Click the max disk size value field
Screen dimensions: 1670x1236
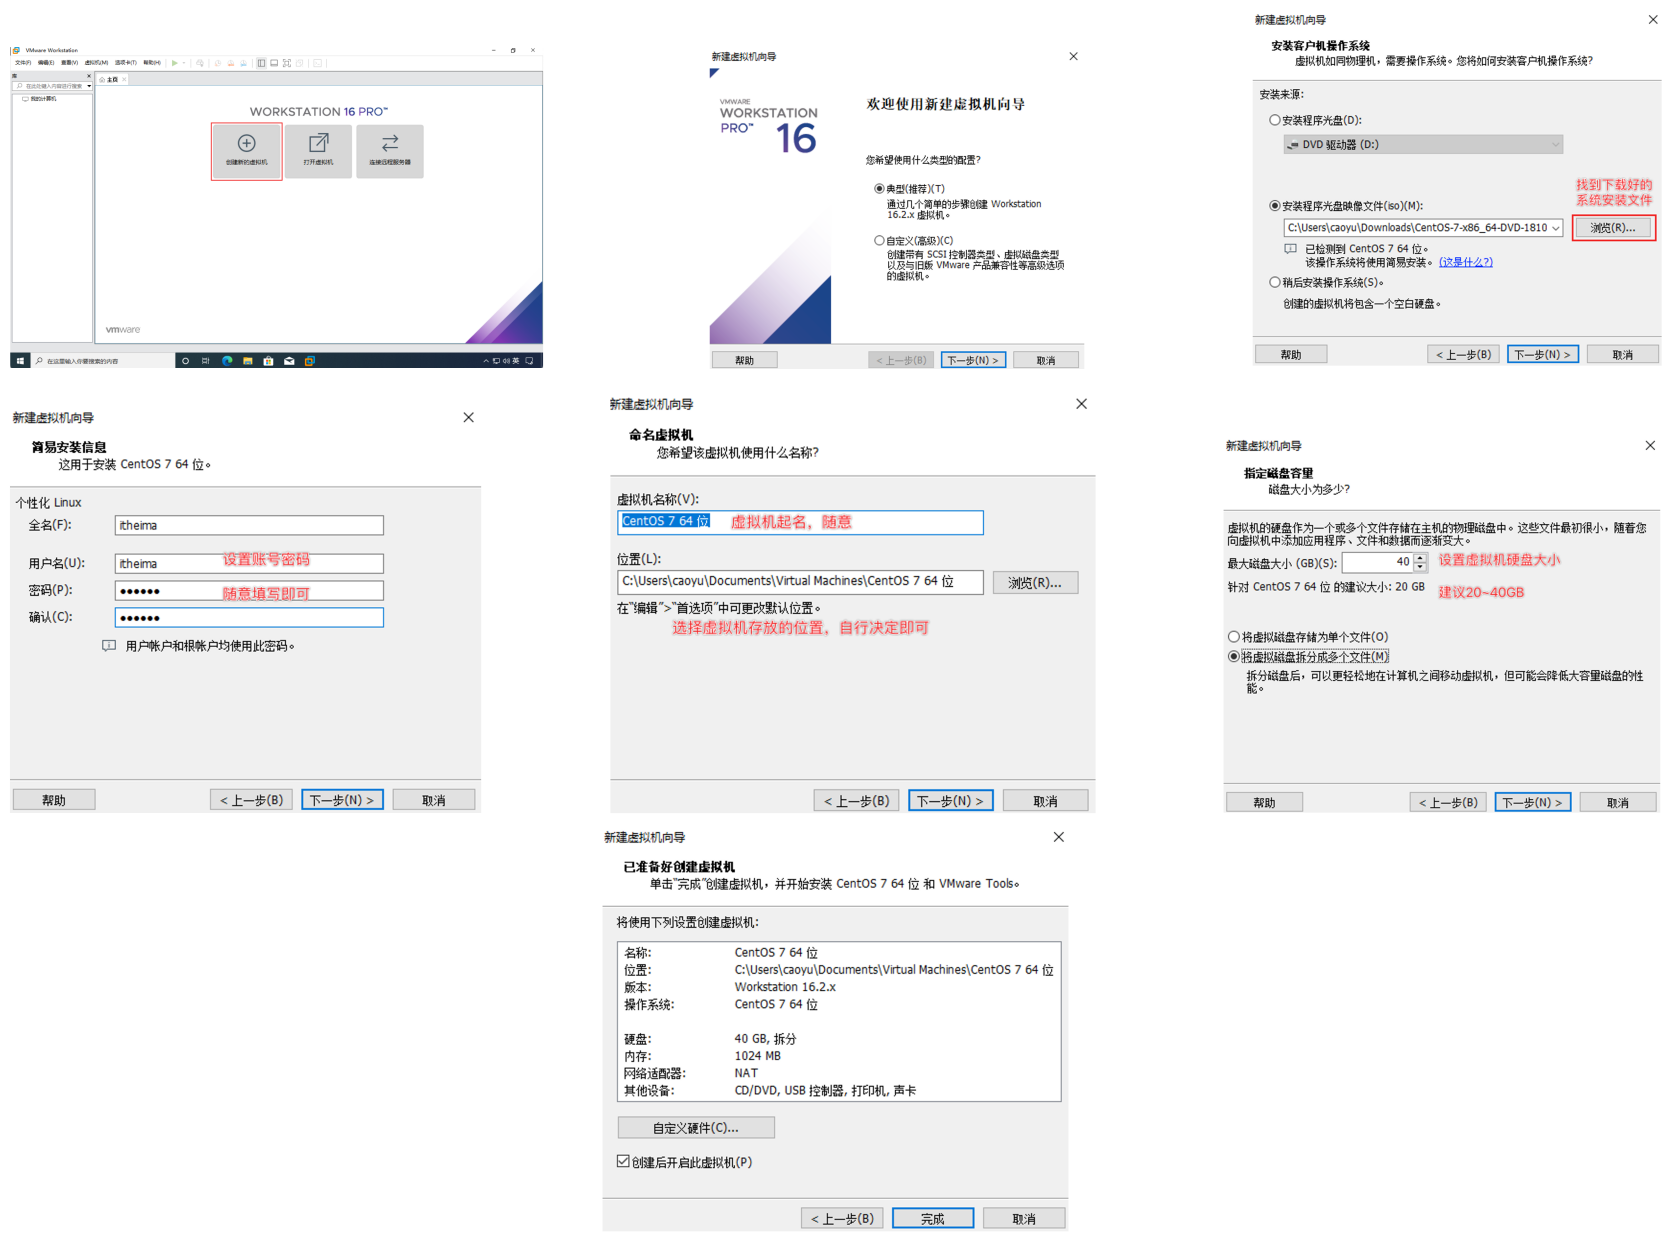[1377, 562]
